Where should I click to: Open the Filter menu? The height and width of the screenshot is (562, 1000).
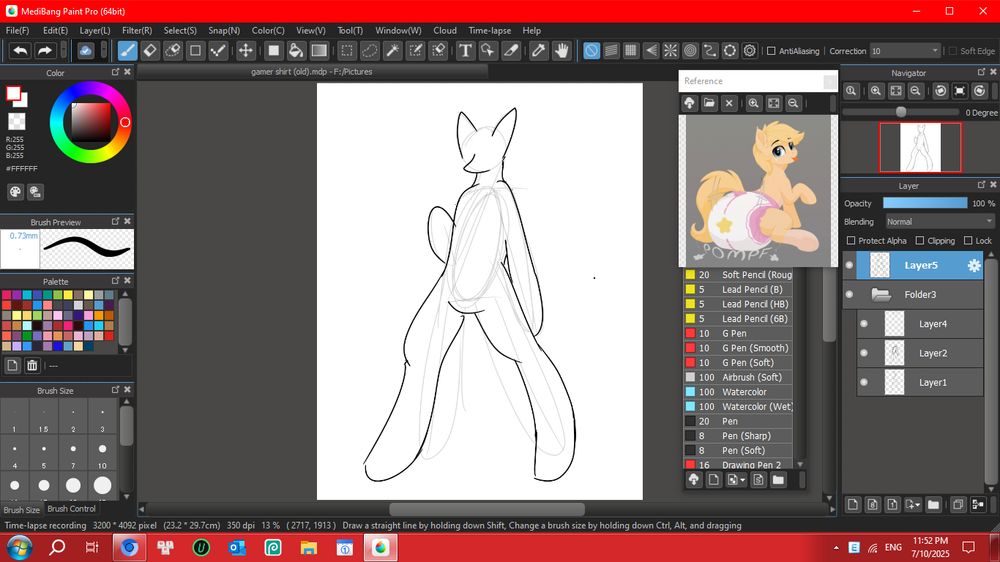pos(136,31)
